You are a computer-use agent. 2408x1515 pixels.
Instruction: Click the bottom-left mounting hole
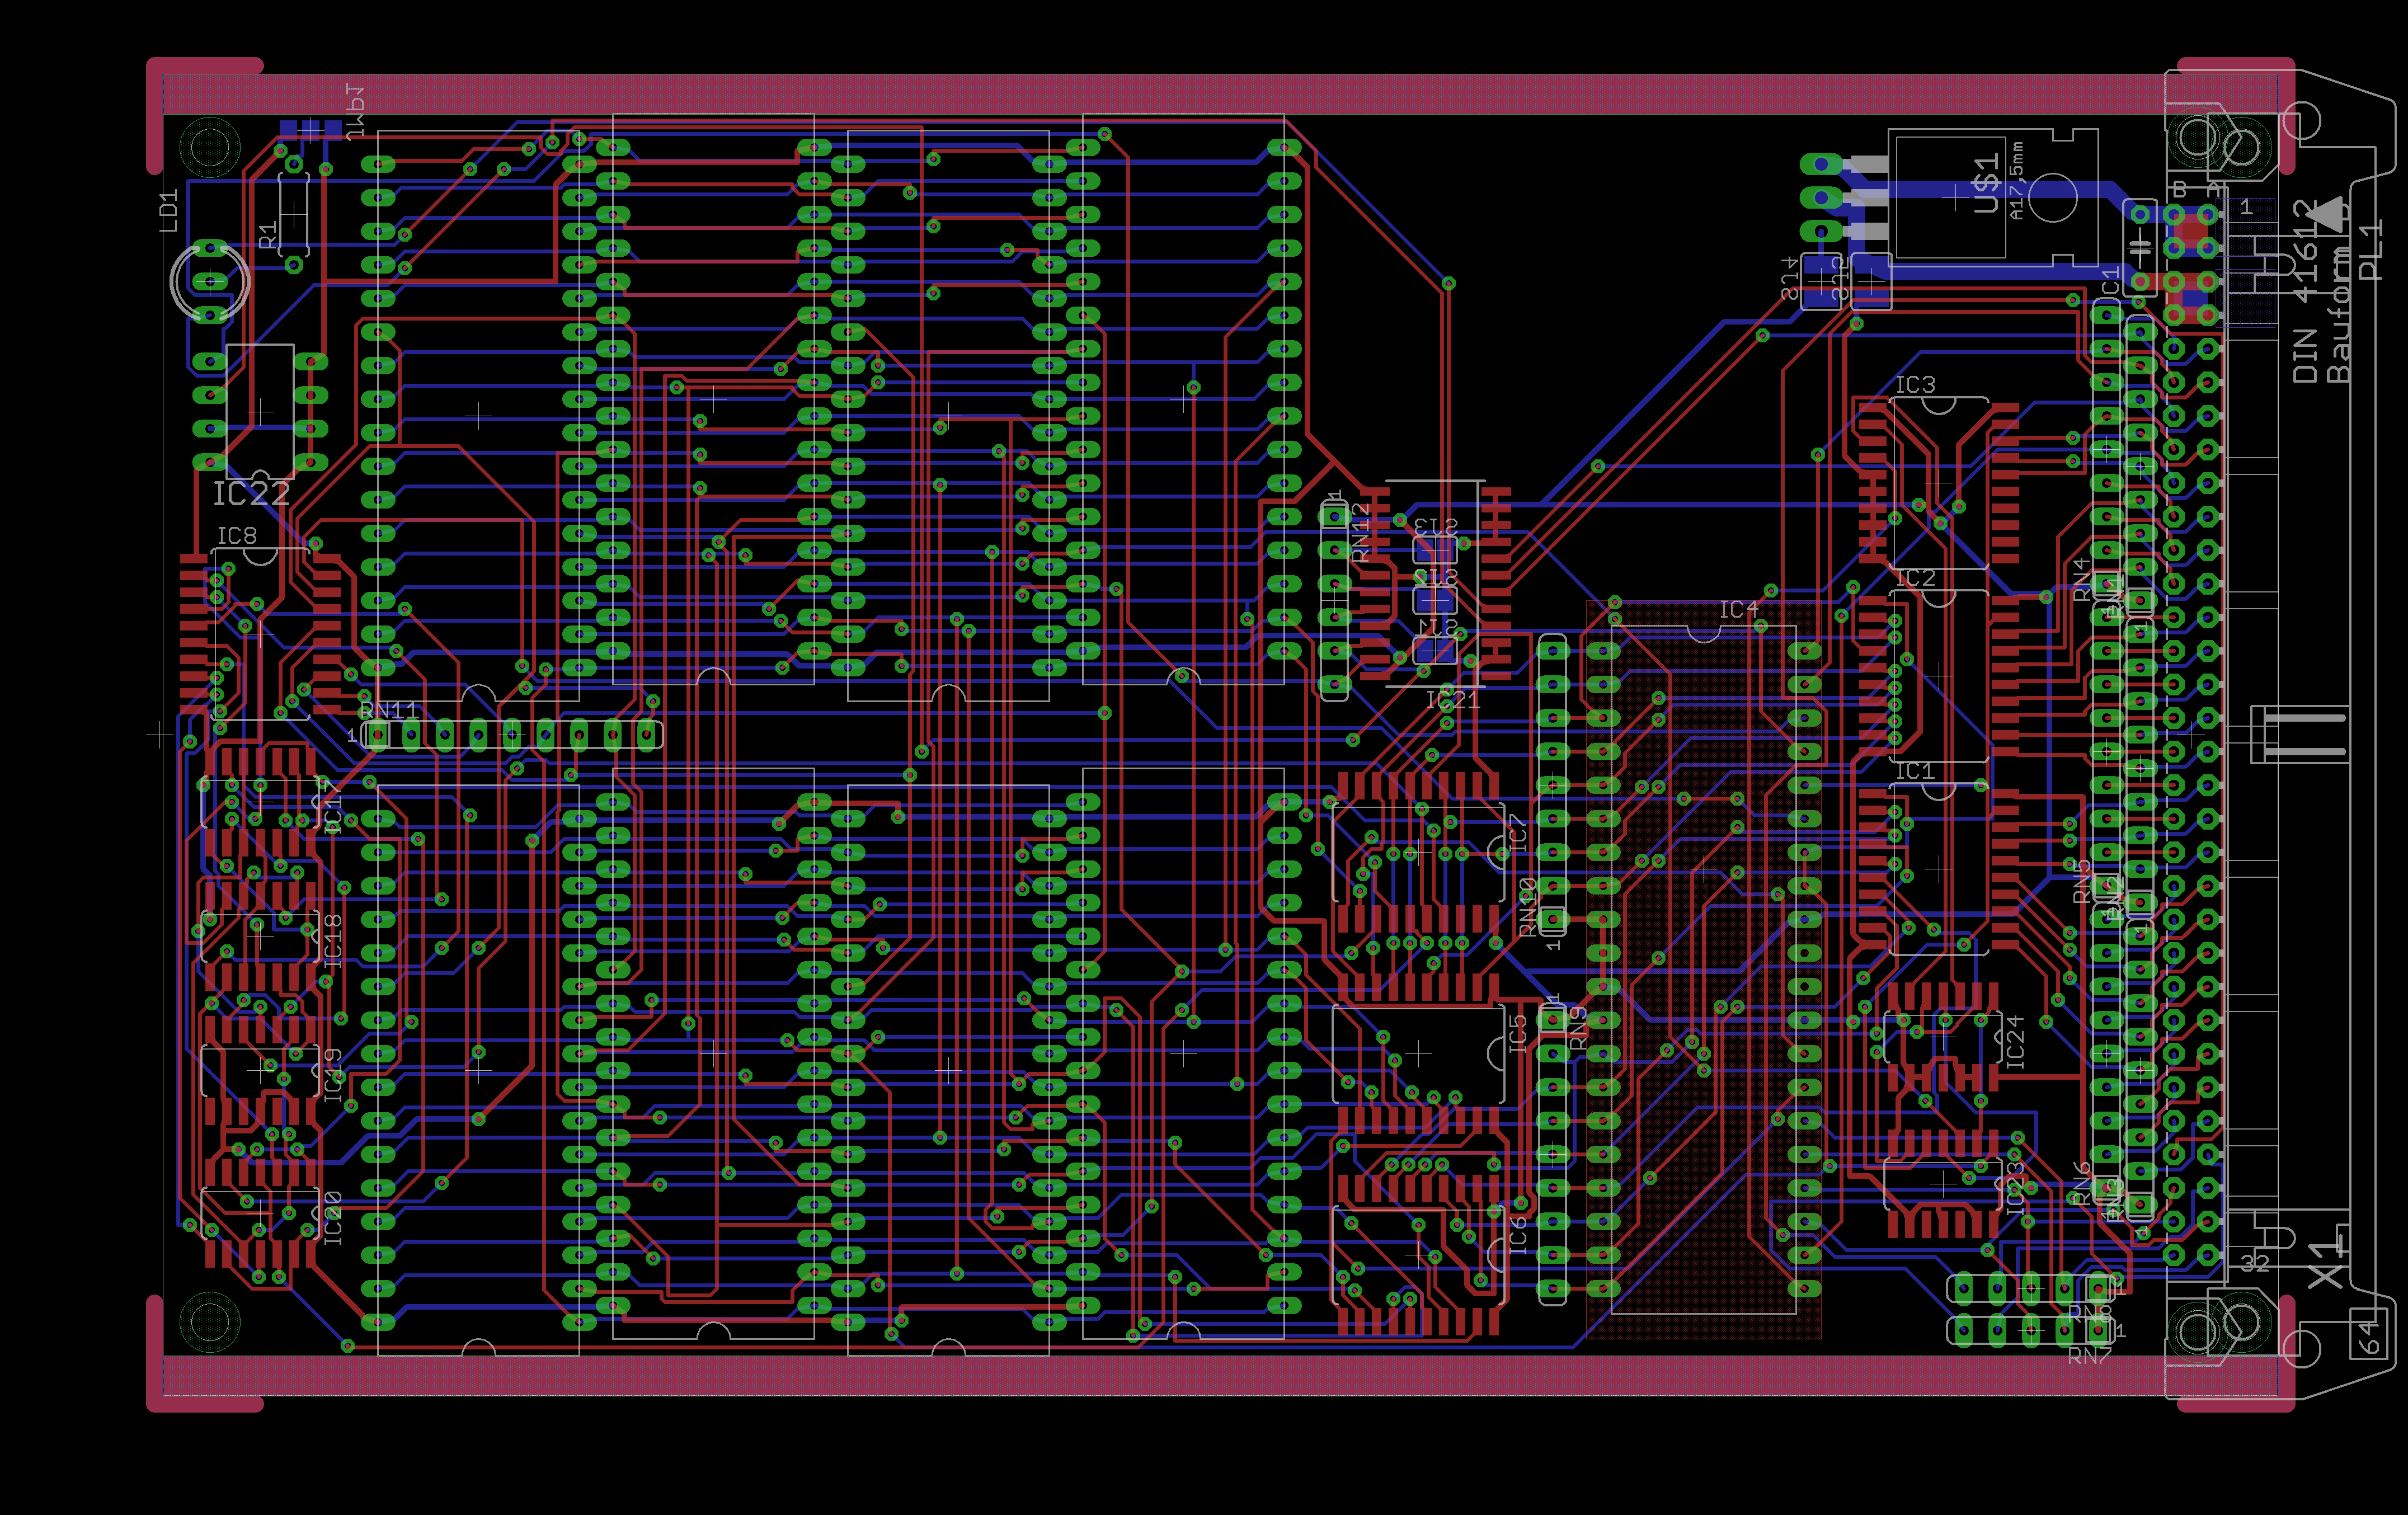pos(210,1322)
